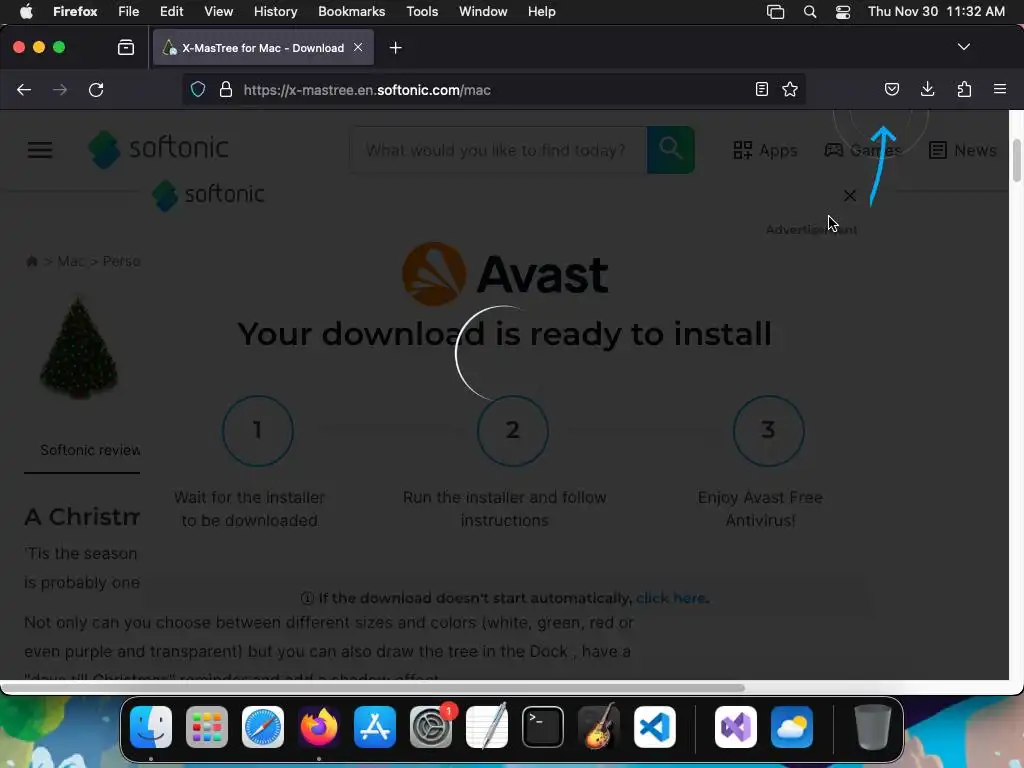Focus the Softonic search field

coord(498,150)
